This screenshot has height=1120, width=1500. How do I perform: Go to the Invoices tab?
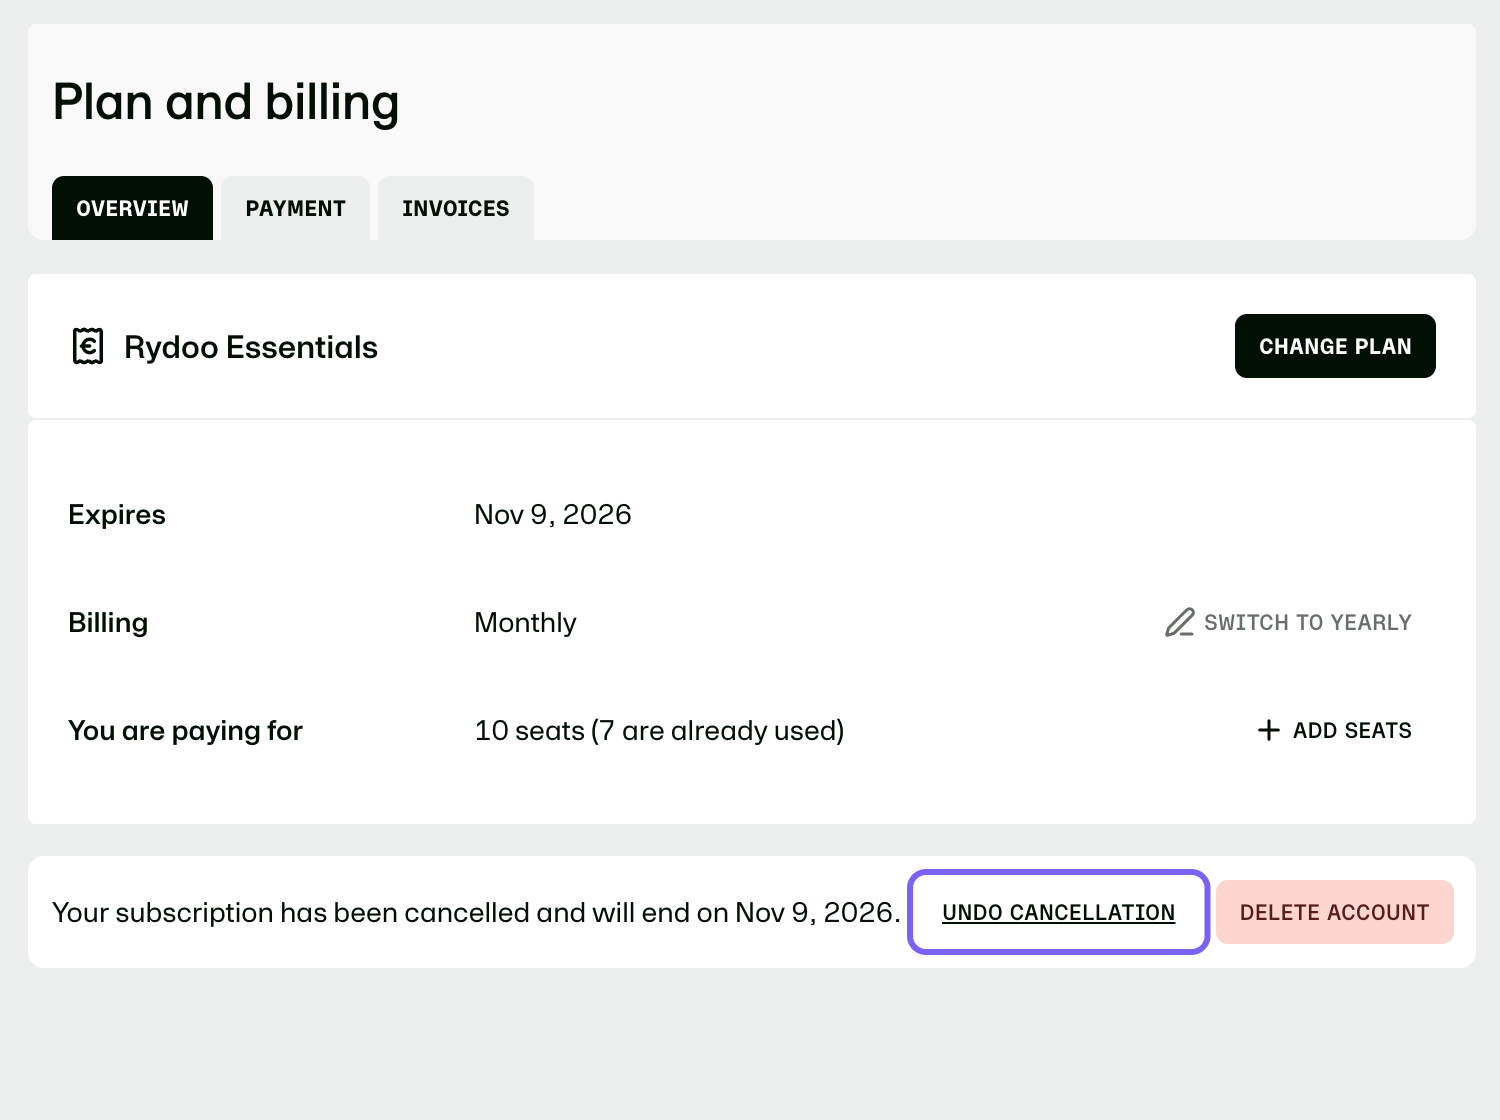[455, 208]
